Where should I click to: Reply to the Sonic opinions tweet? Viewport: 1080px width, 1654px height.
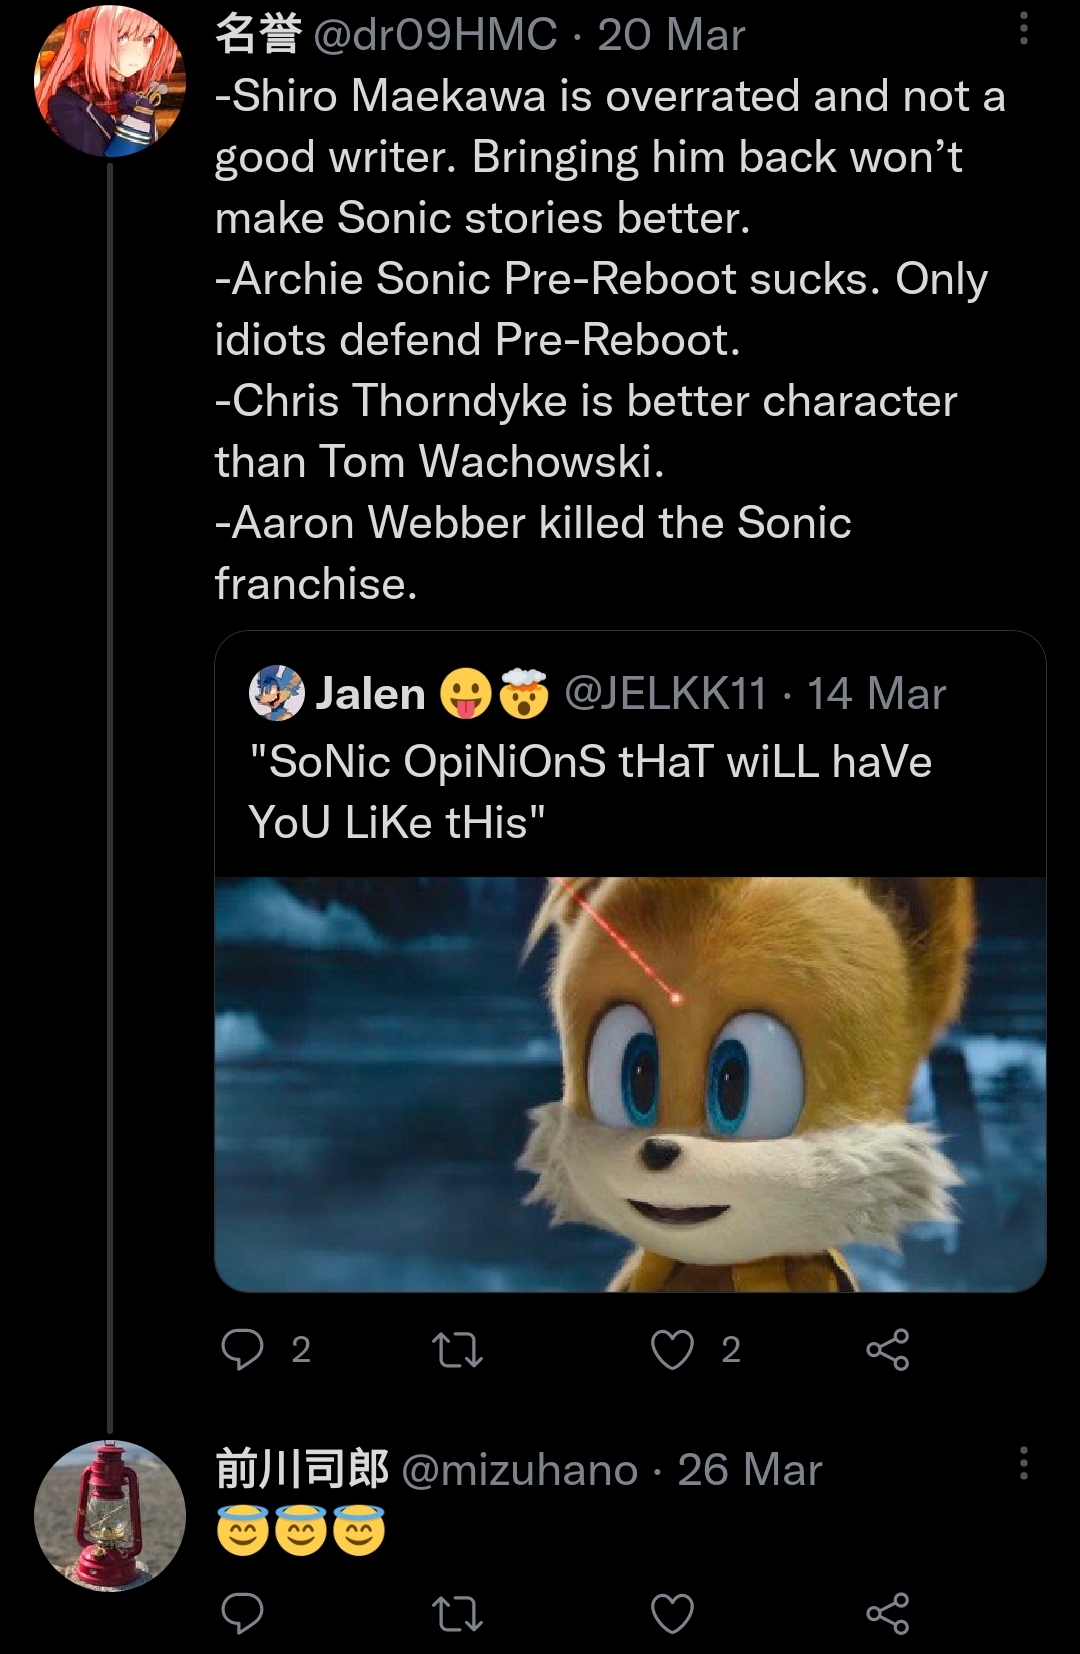pos(242,1349)
